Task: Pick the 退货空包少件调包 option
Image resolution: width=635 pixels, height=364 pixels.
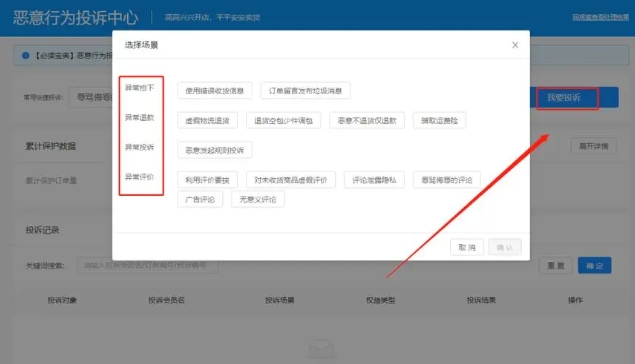Action: tap(283, 120)
